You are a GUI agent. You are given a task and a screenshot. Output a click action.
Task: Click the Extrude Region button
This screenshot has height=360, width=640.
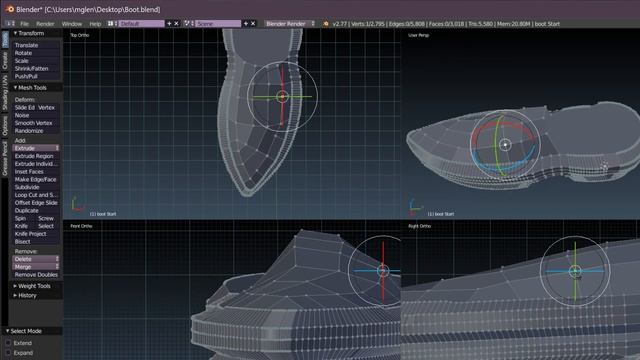coord(36,156)
